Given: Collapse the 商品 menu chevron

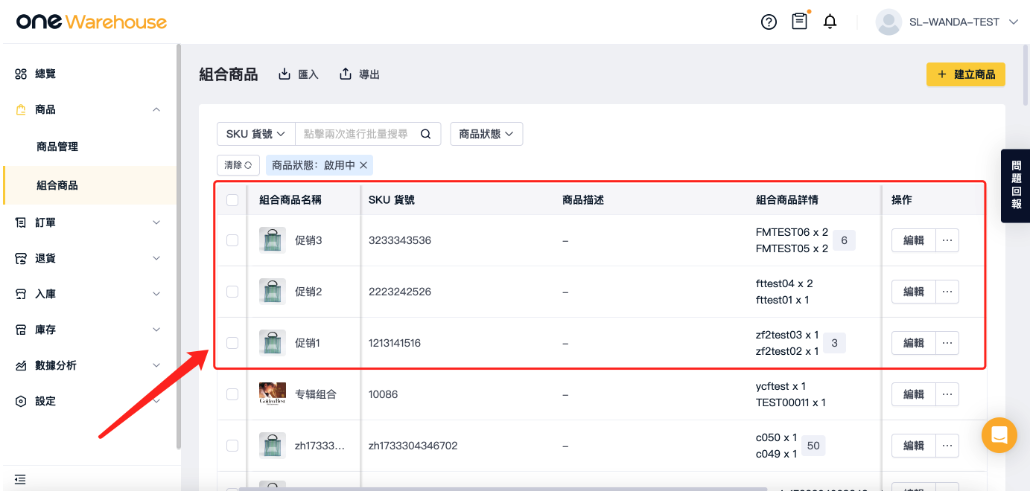Looking at the screenshot, I should point(156,110).
